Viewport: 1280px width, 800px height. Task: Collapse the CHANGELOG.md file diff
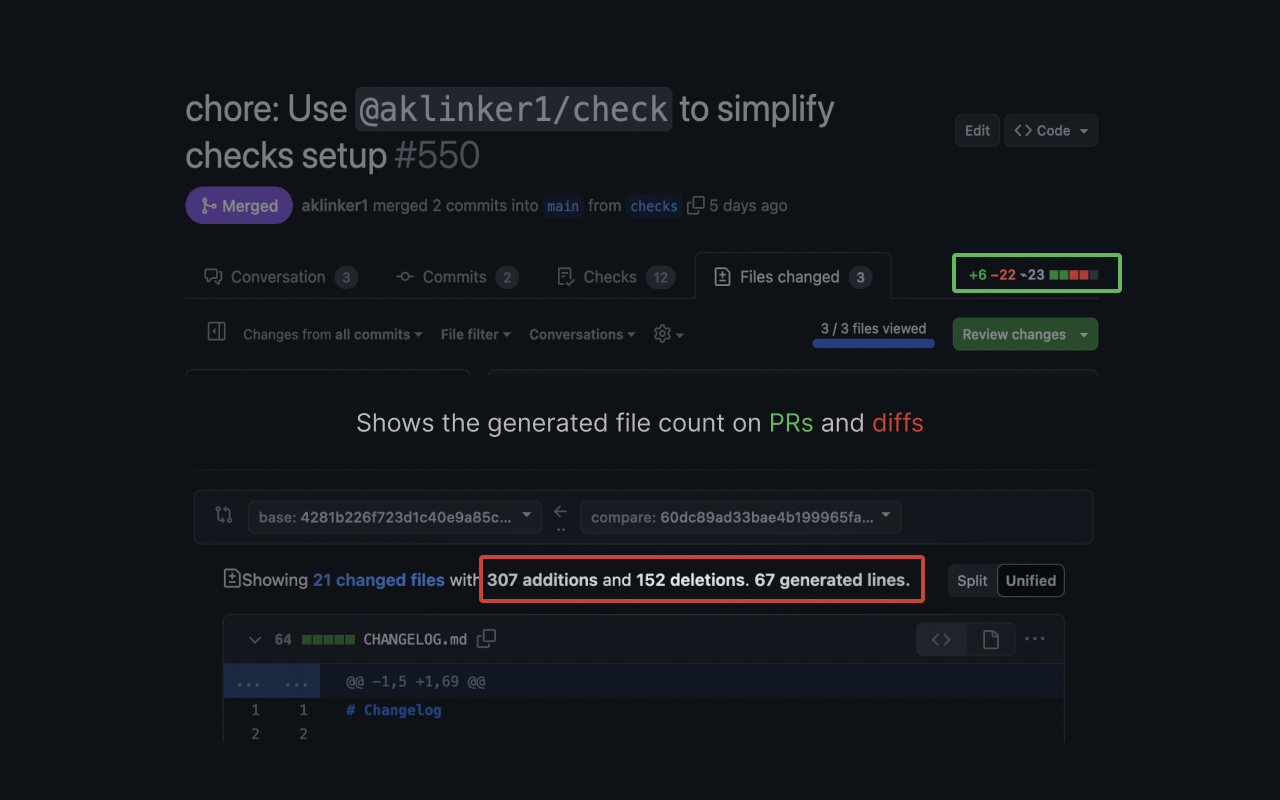(x=255, y=639)
